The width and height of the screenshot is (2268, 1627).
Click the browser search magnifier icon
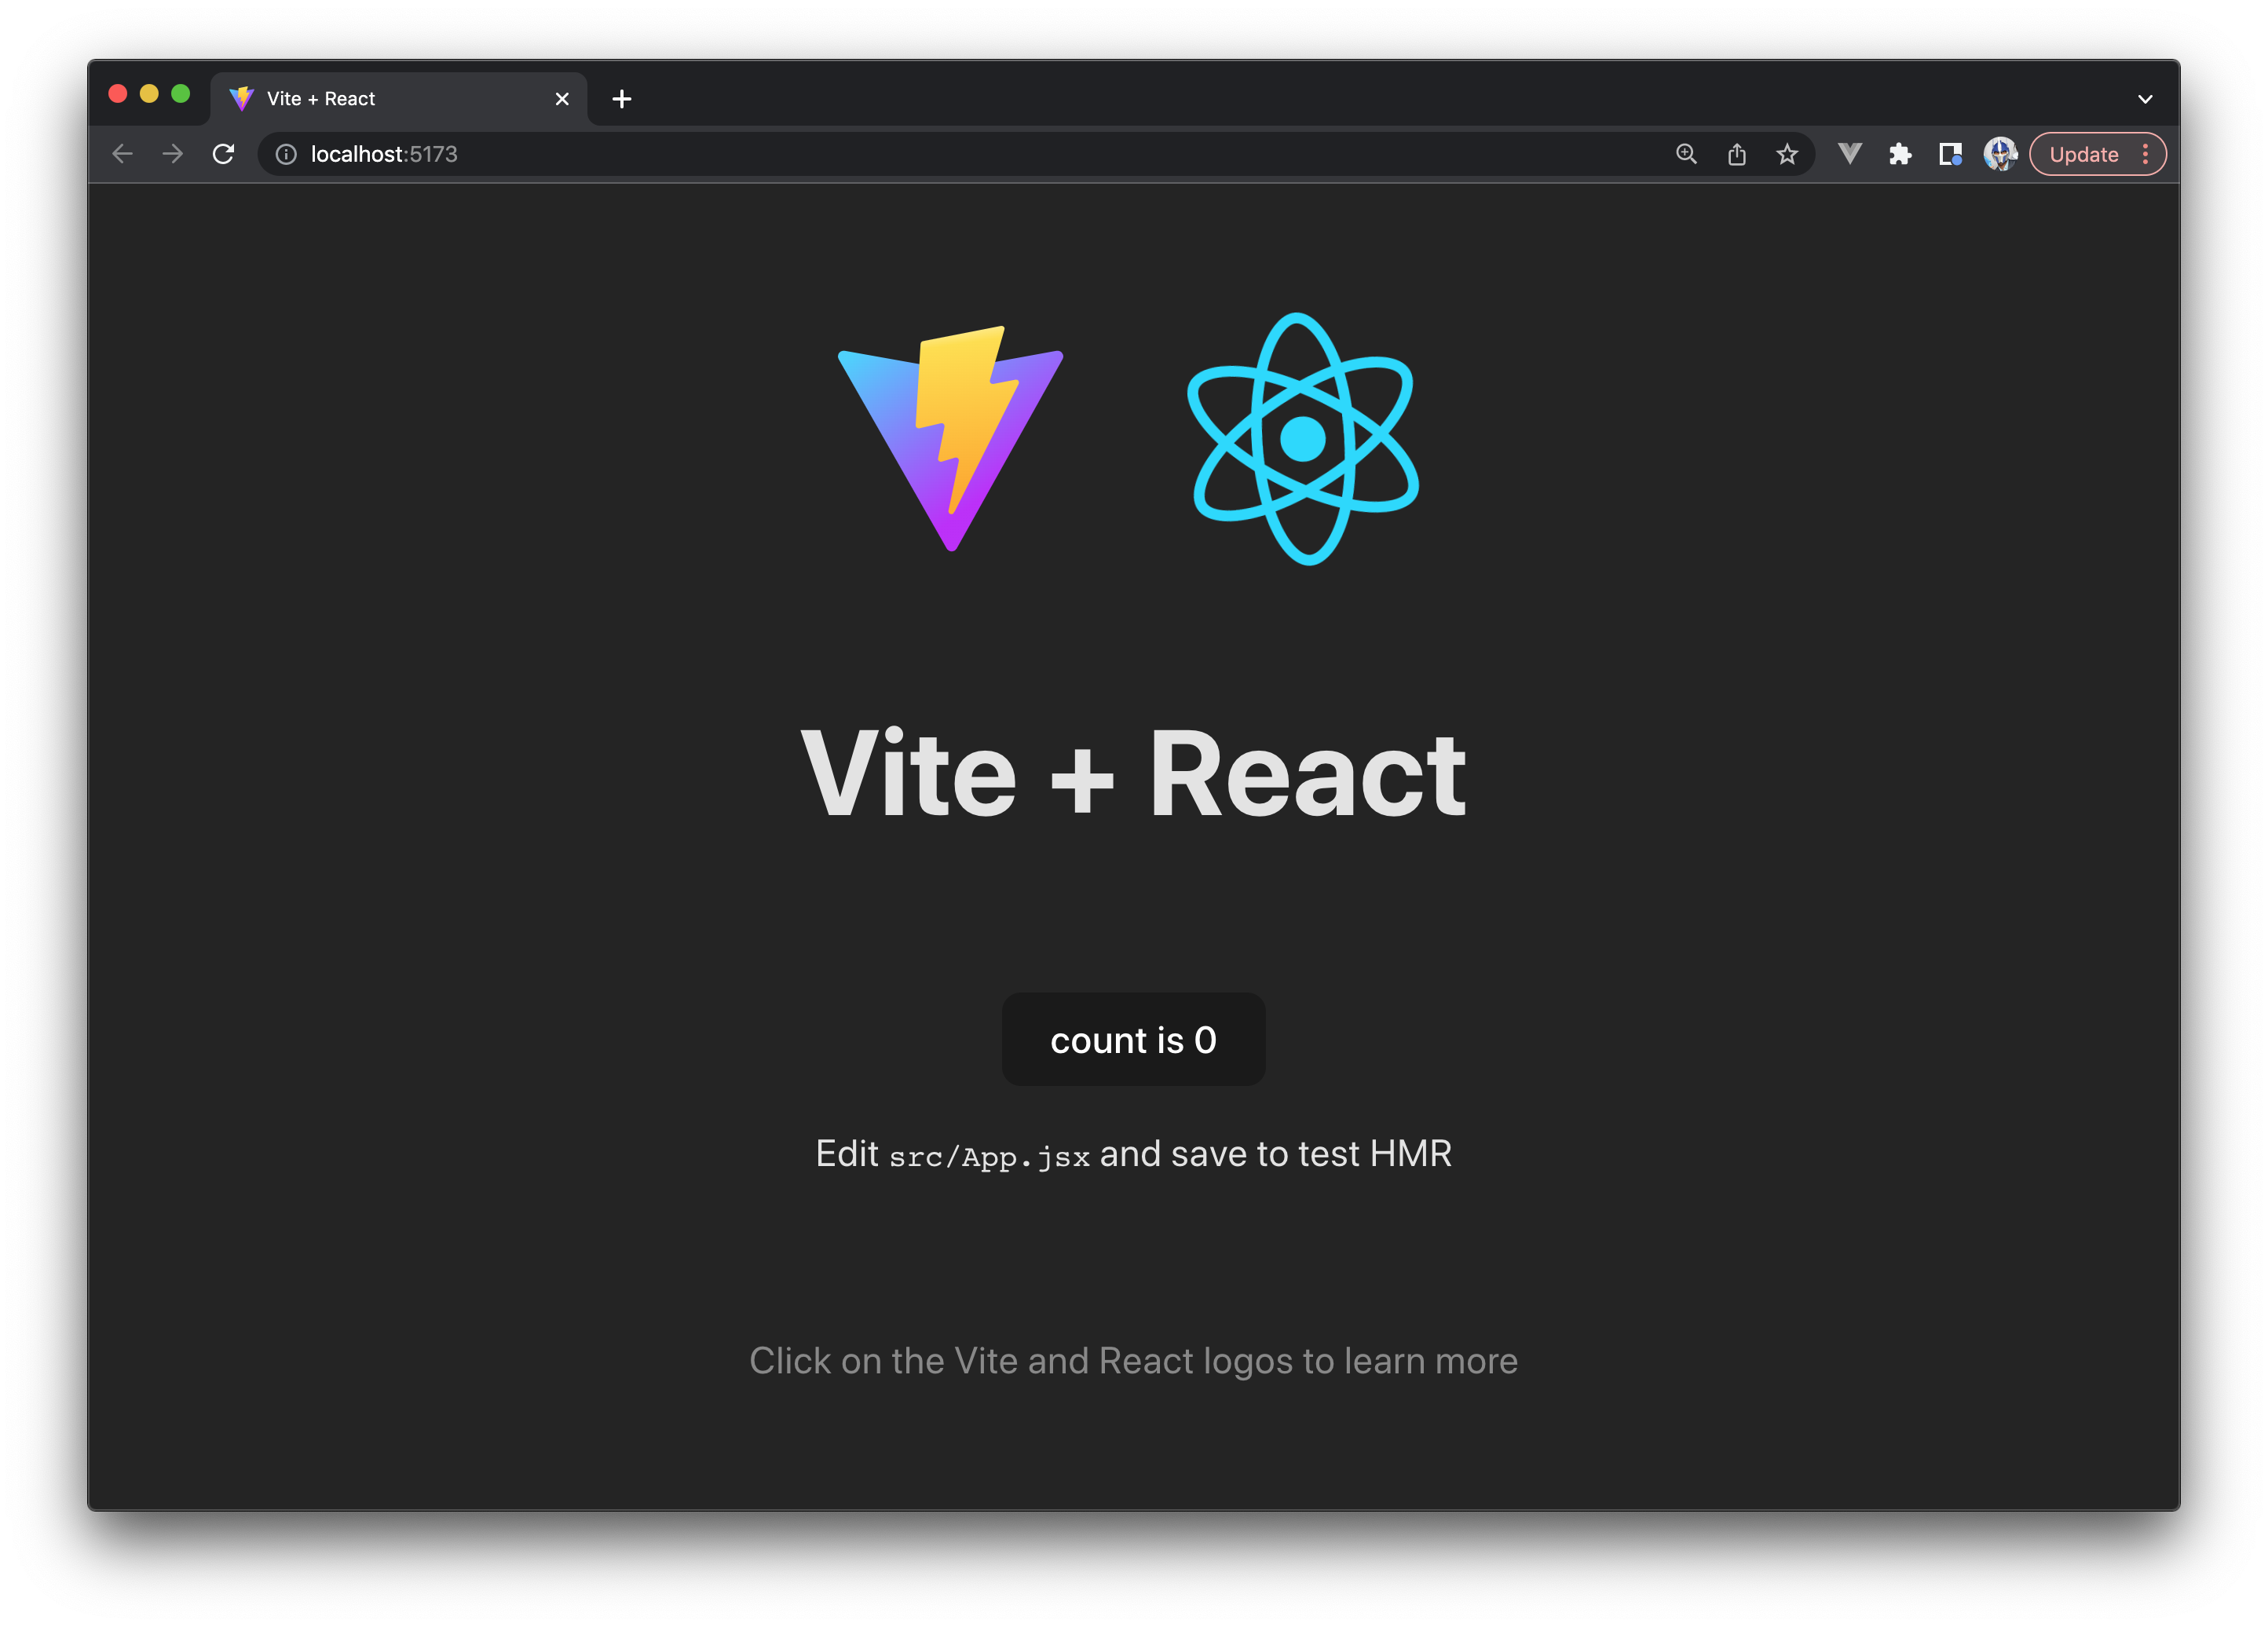click(1685, 153)
